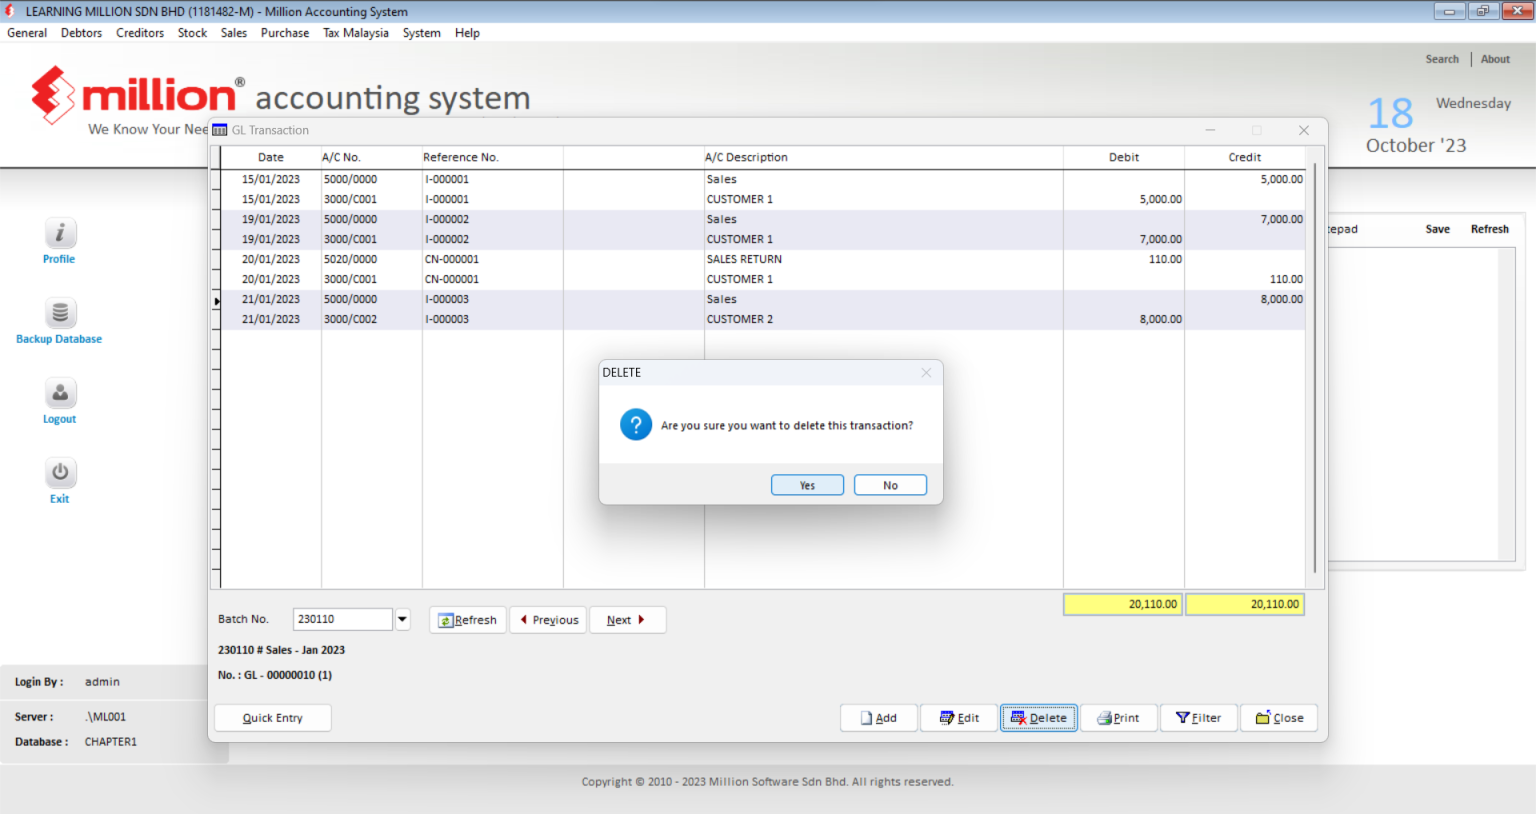Edit the selected transaction
The width and height of the screenshot is (1536, 814).
[958, 717]
